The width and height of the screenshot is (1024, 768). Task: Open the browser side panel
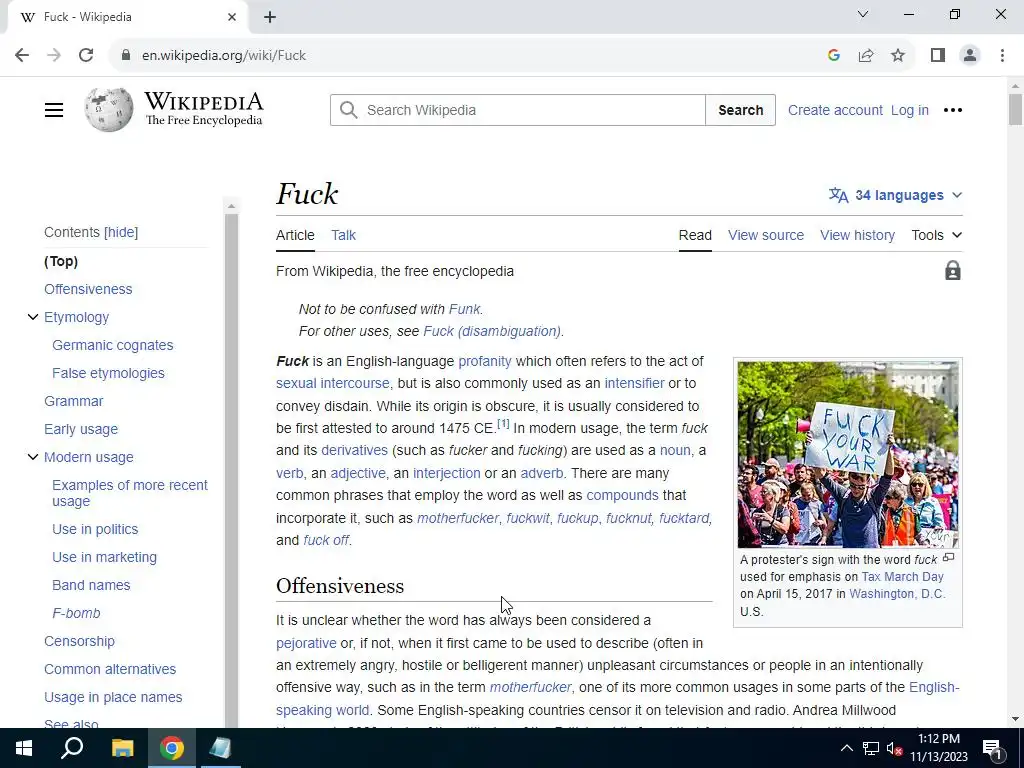click(938, 55)
